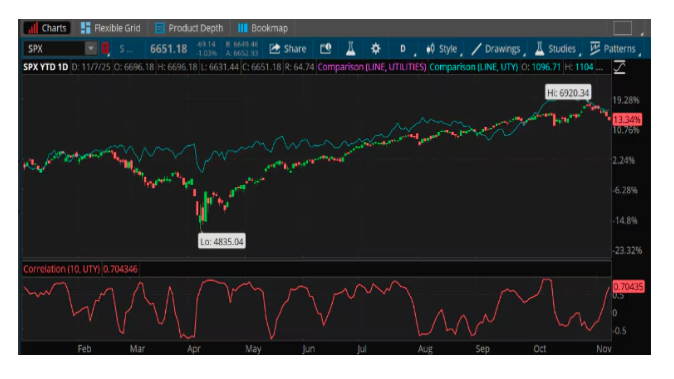Click the Hi: 6920.34 price bubble

pos(568,93)
